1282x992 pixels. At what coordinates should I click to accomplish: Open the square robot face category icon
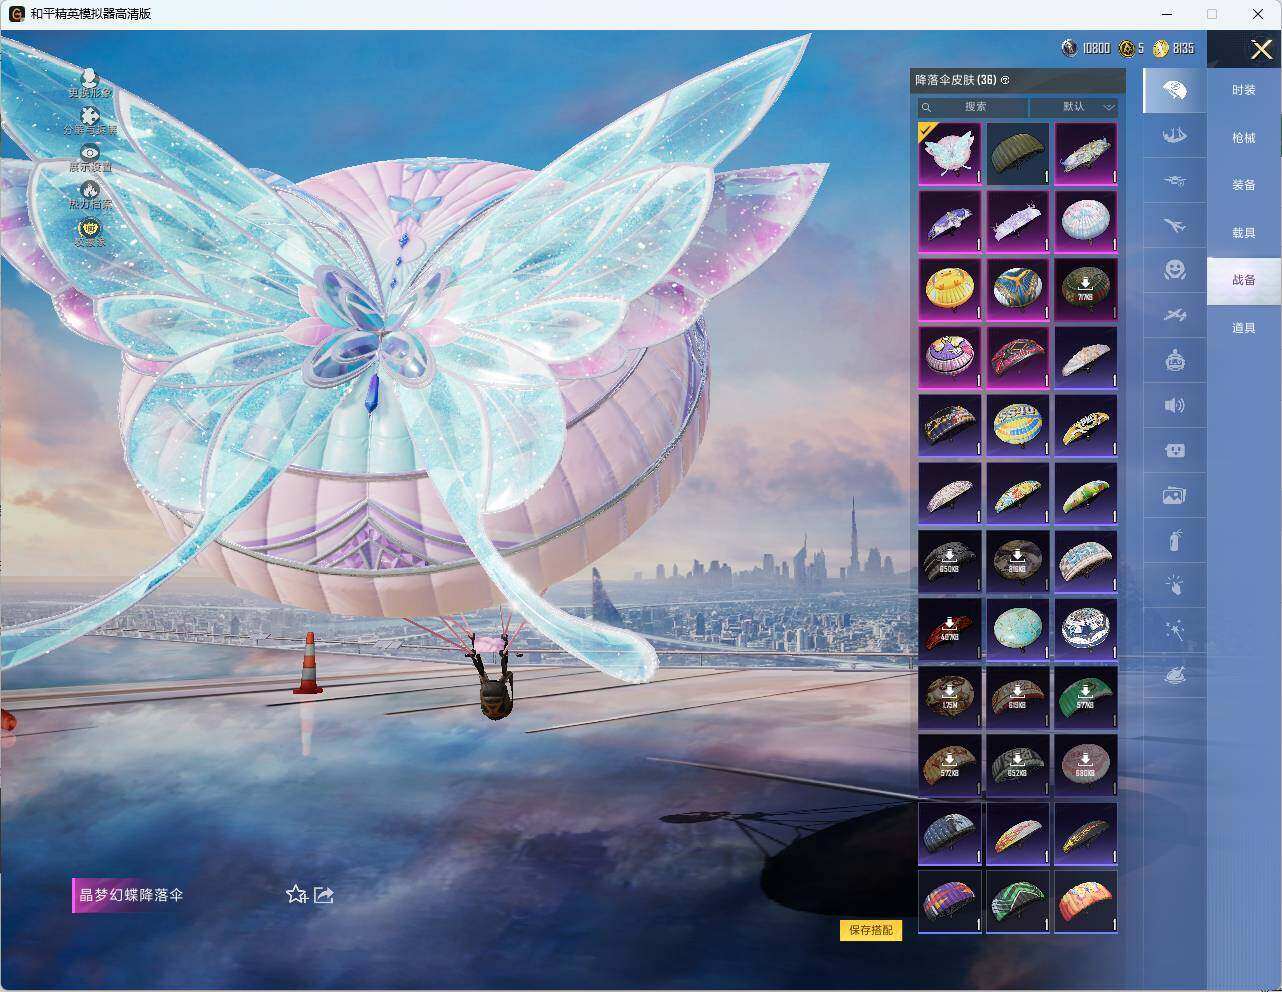(1174, 450)
